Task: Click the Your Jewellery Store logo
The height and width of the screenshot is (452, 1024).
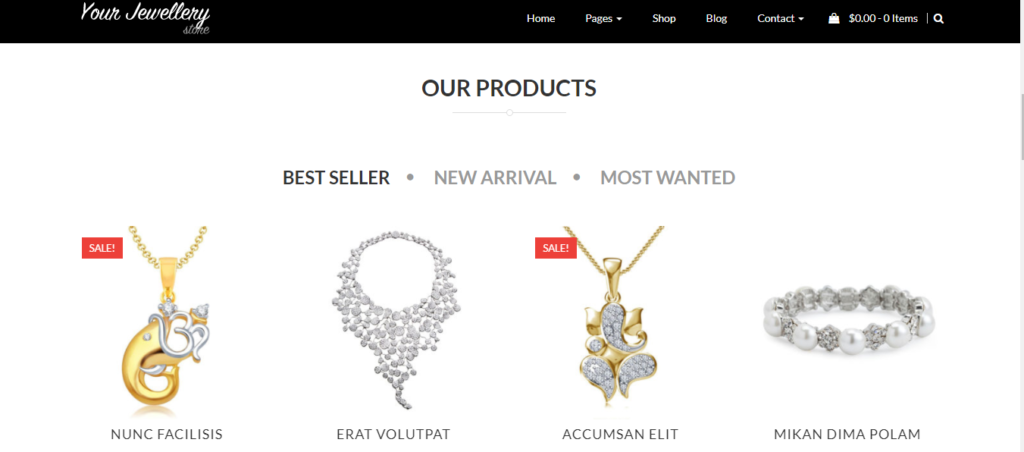Action: [145, 18]
